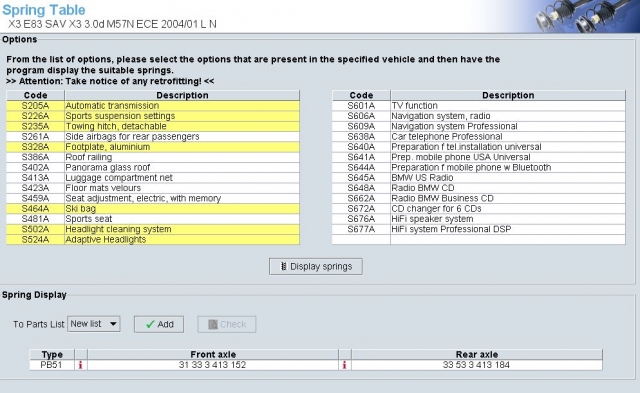Click the PB51 type cell

[x=52, y=365]
